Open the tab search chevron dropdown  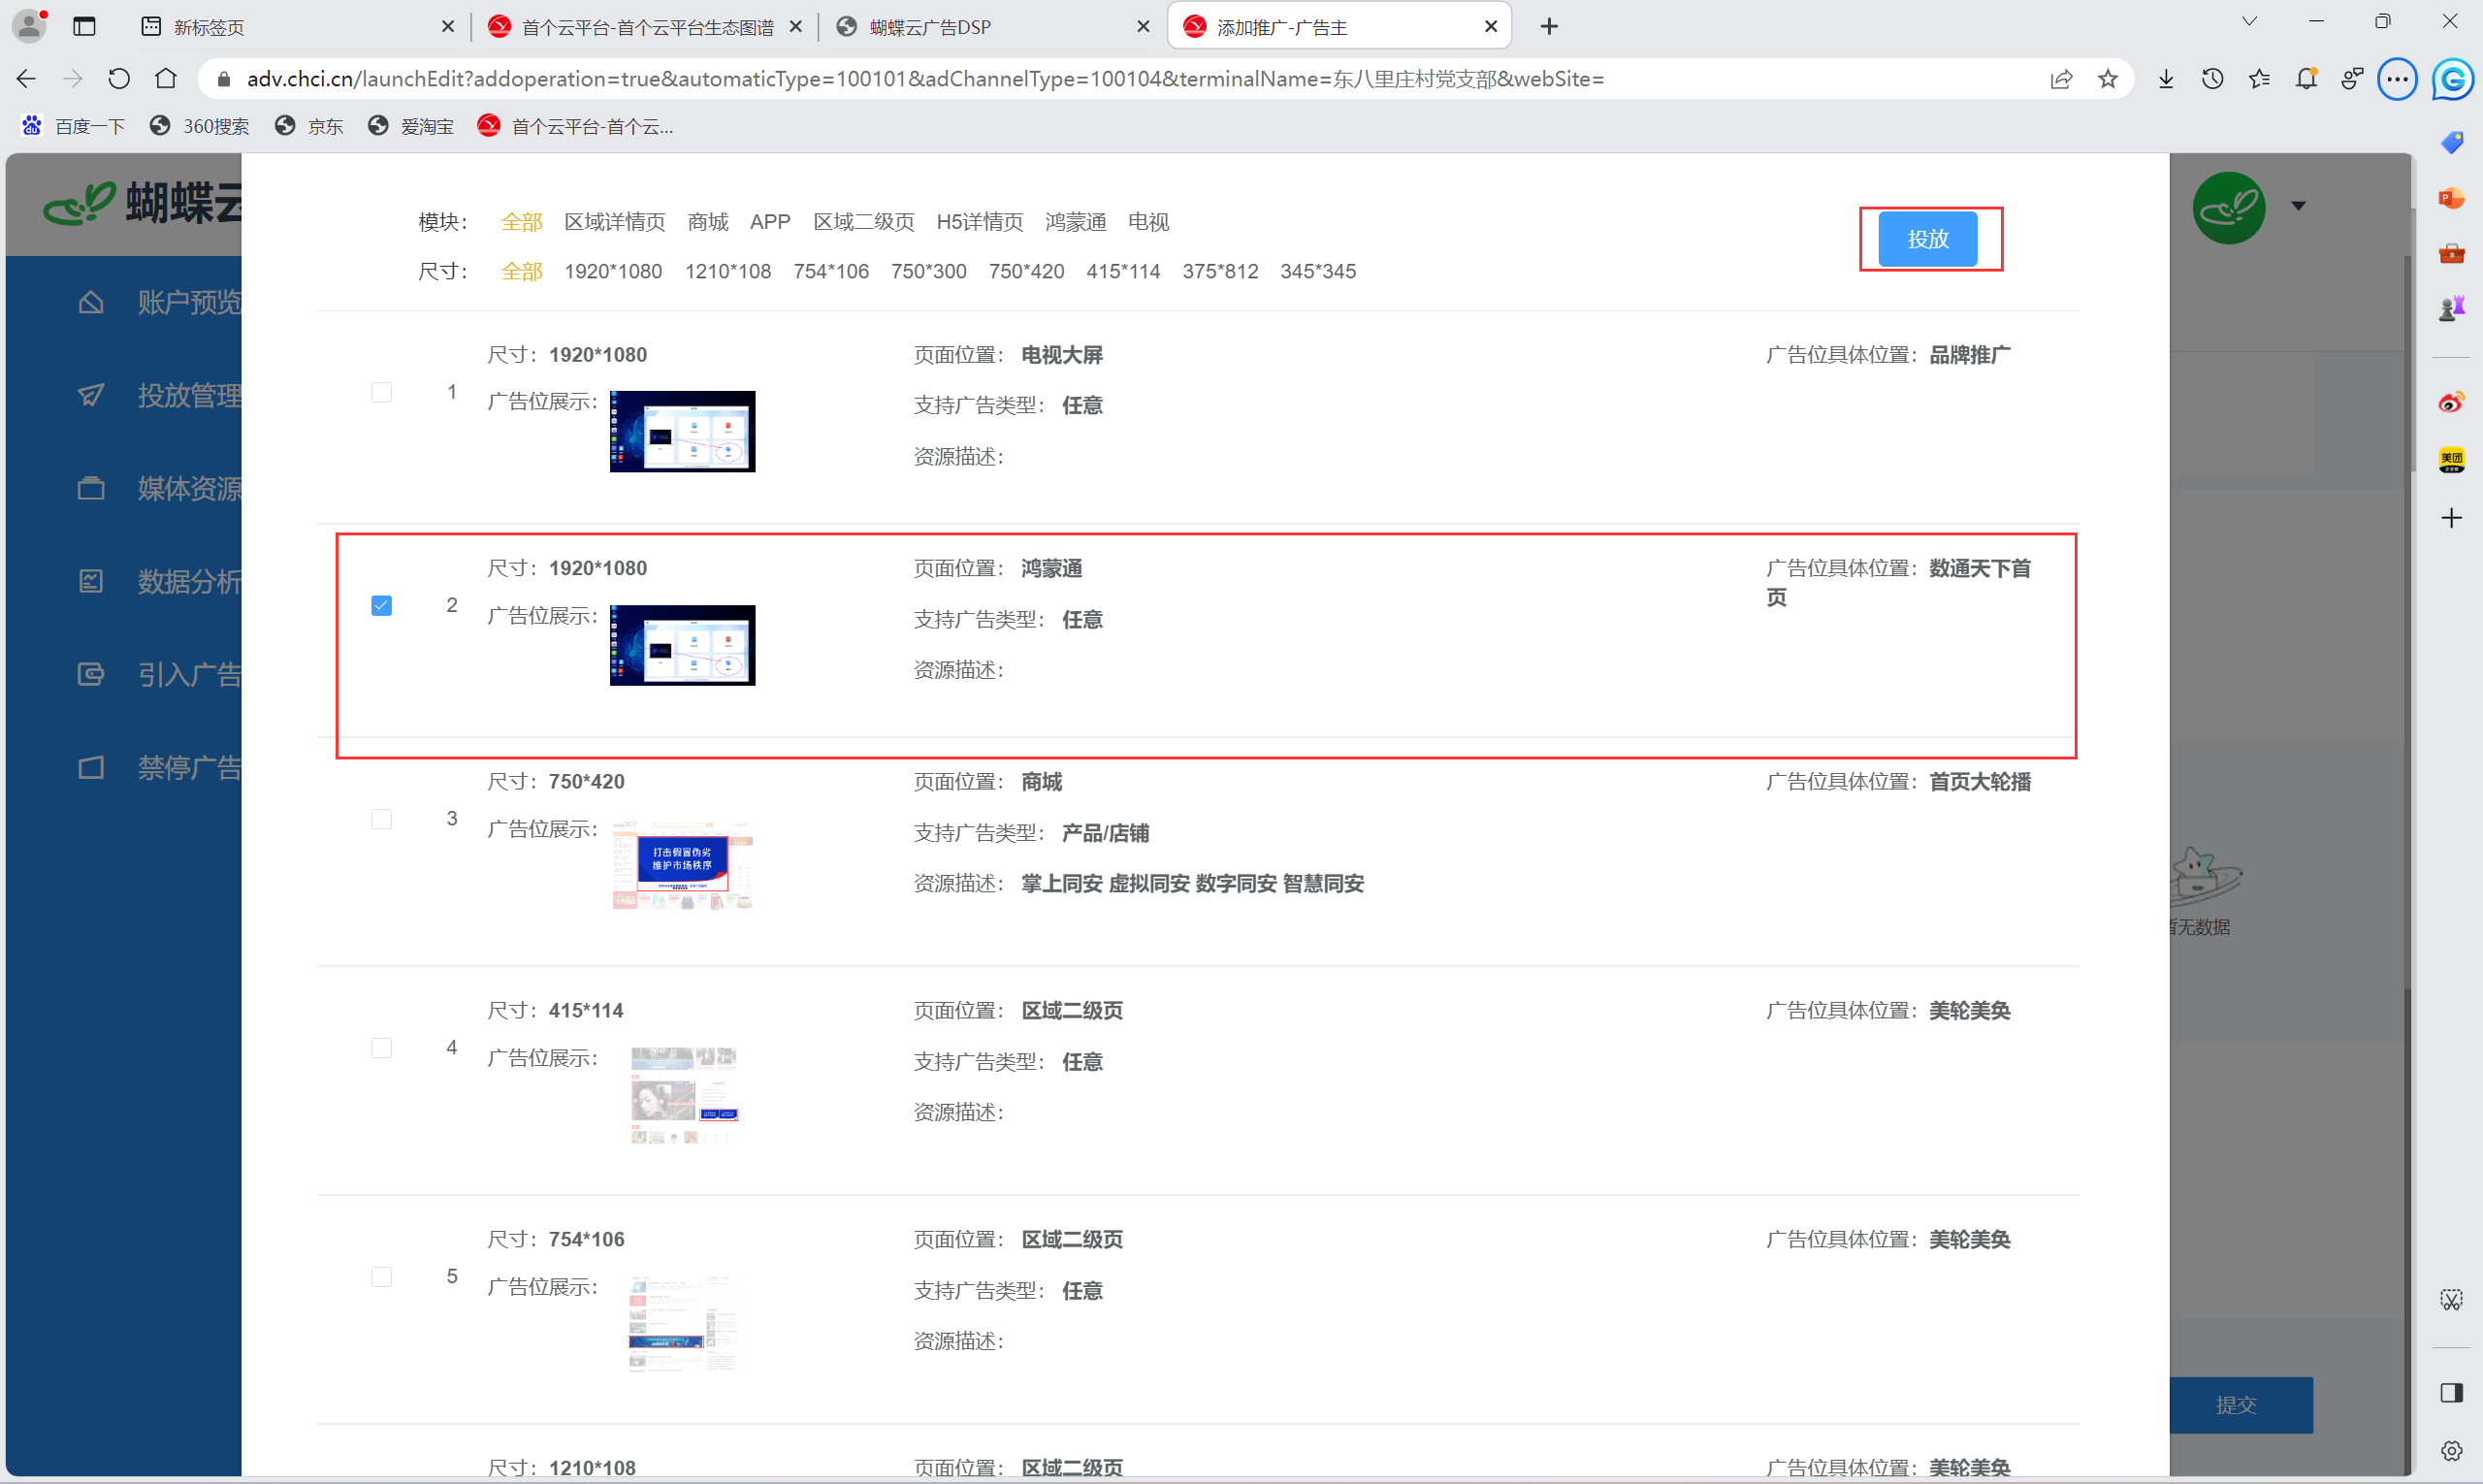(2249, 22)
